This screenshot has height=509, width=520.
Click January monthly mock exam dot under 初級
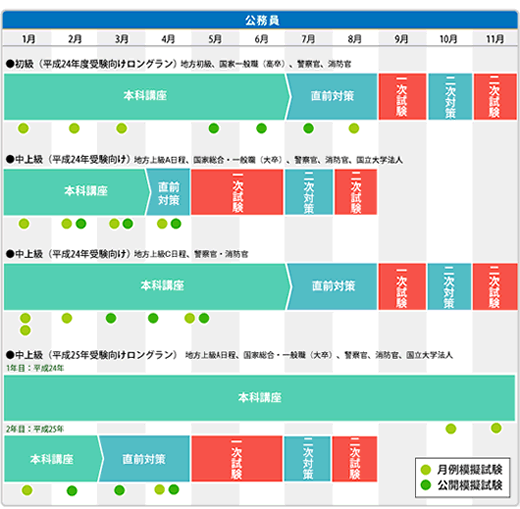[23, 128]
